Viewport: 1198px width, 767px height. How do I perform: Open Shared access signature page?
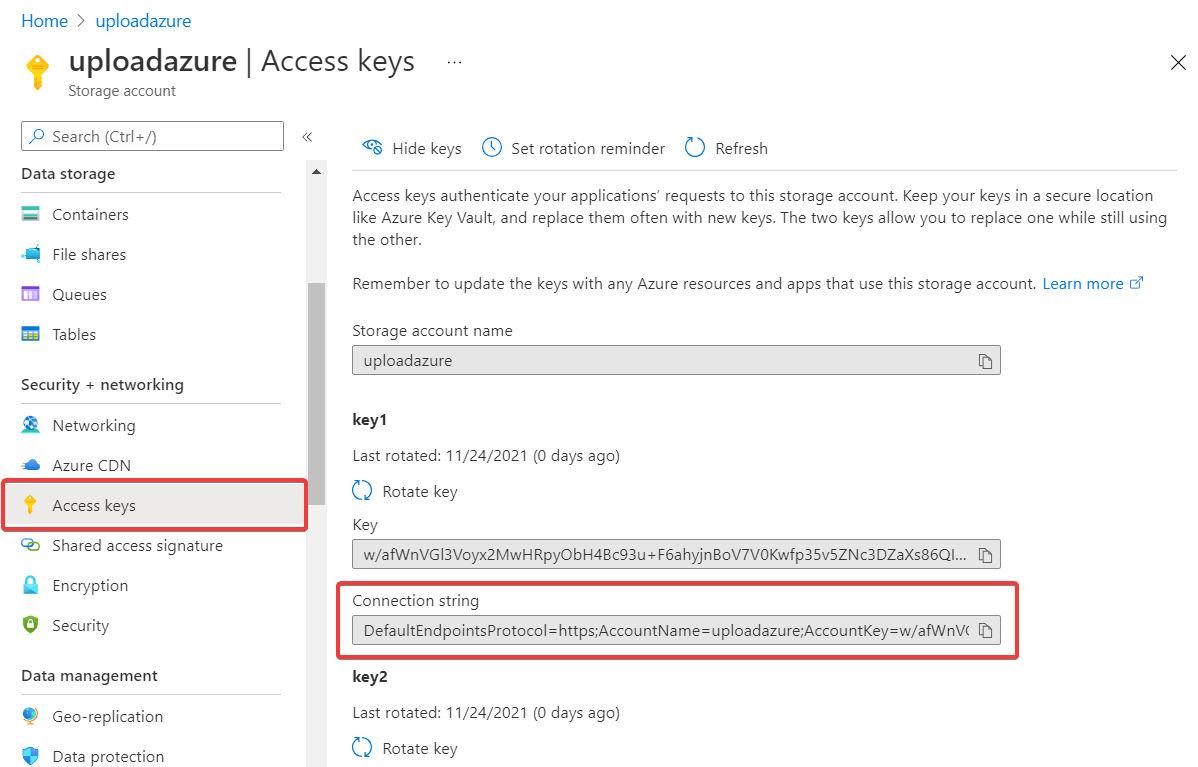point(137,546)
